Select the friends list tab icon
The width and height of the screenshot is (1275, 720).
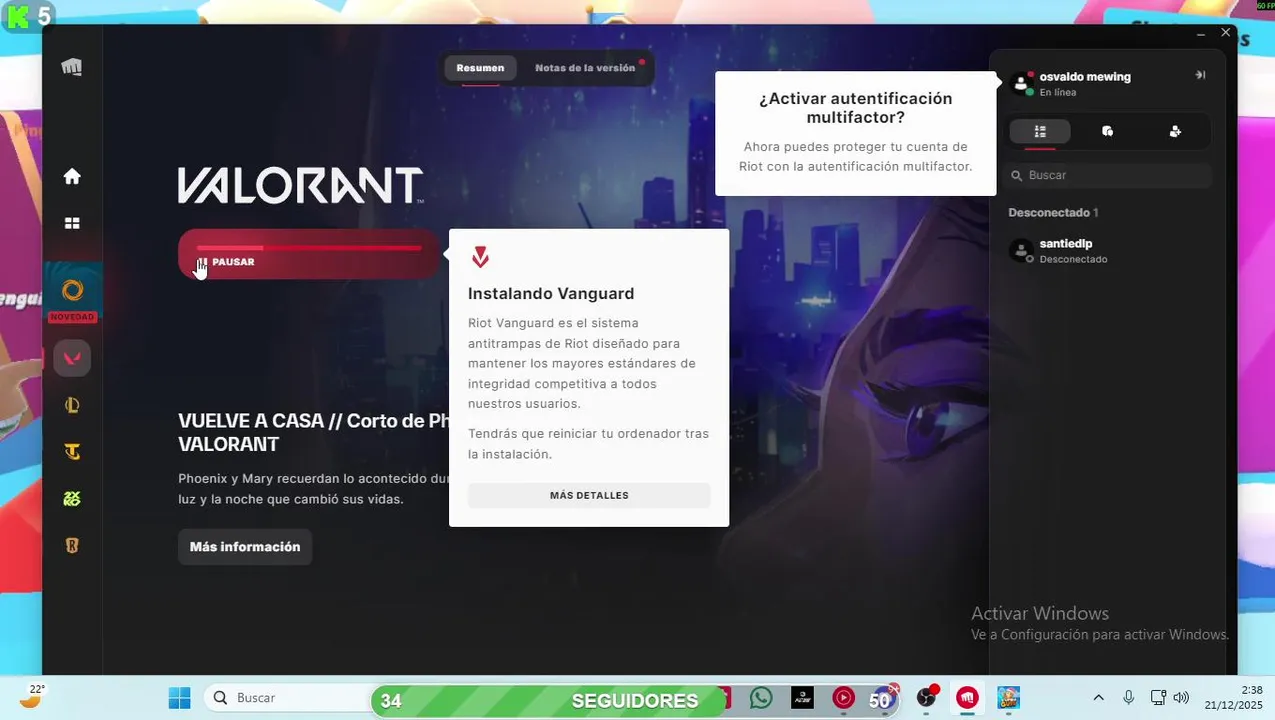[x=1040, y=131]
